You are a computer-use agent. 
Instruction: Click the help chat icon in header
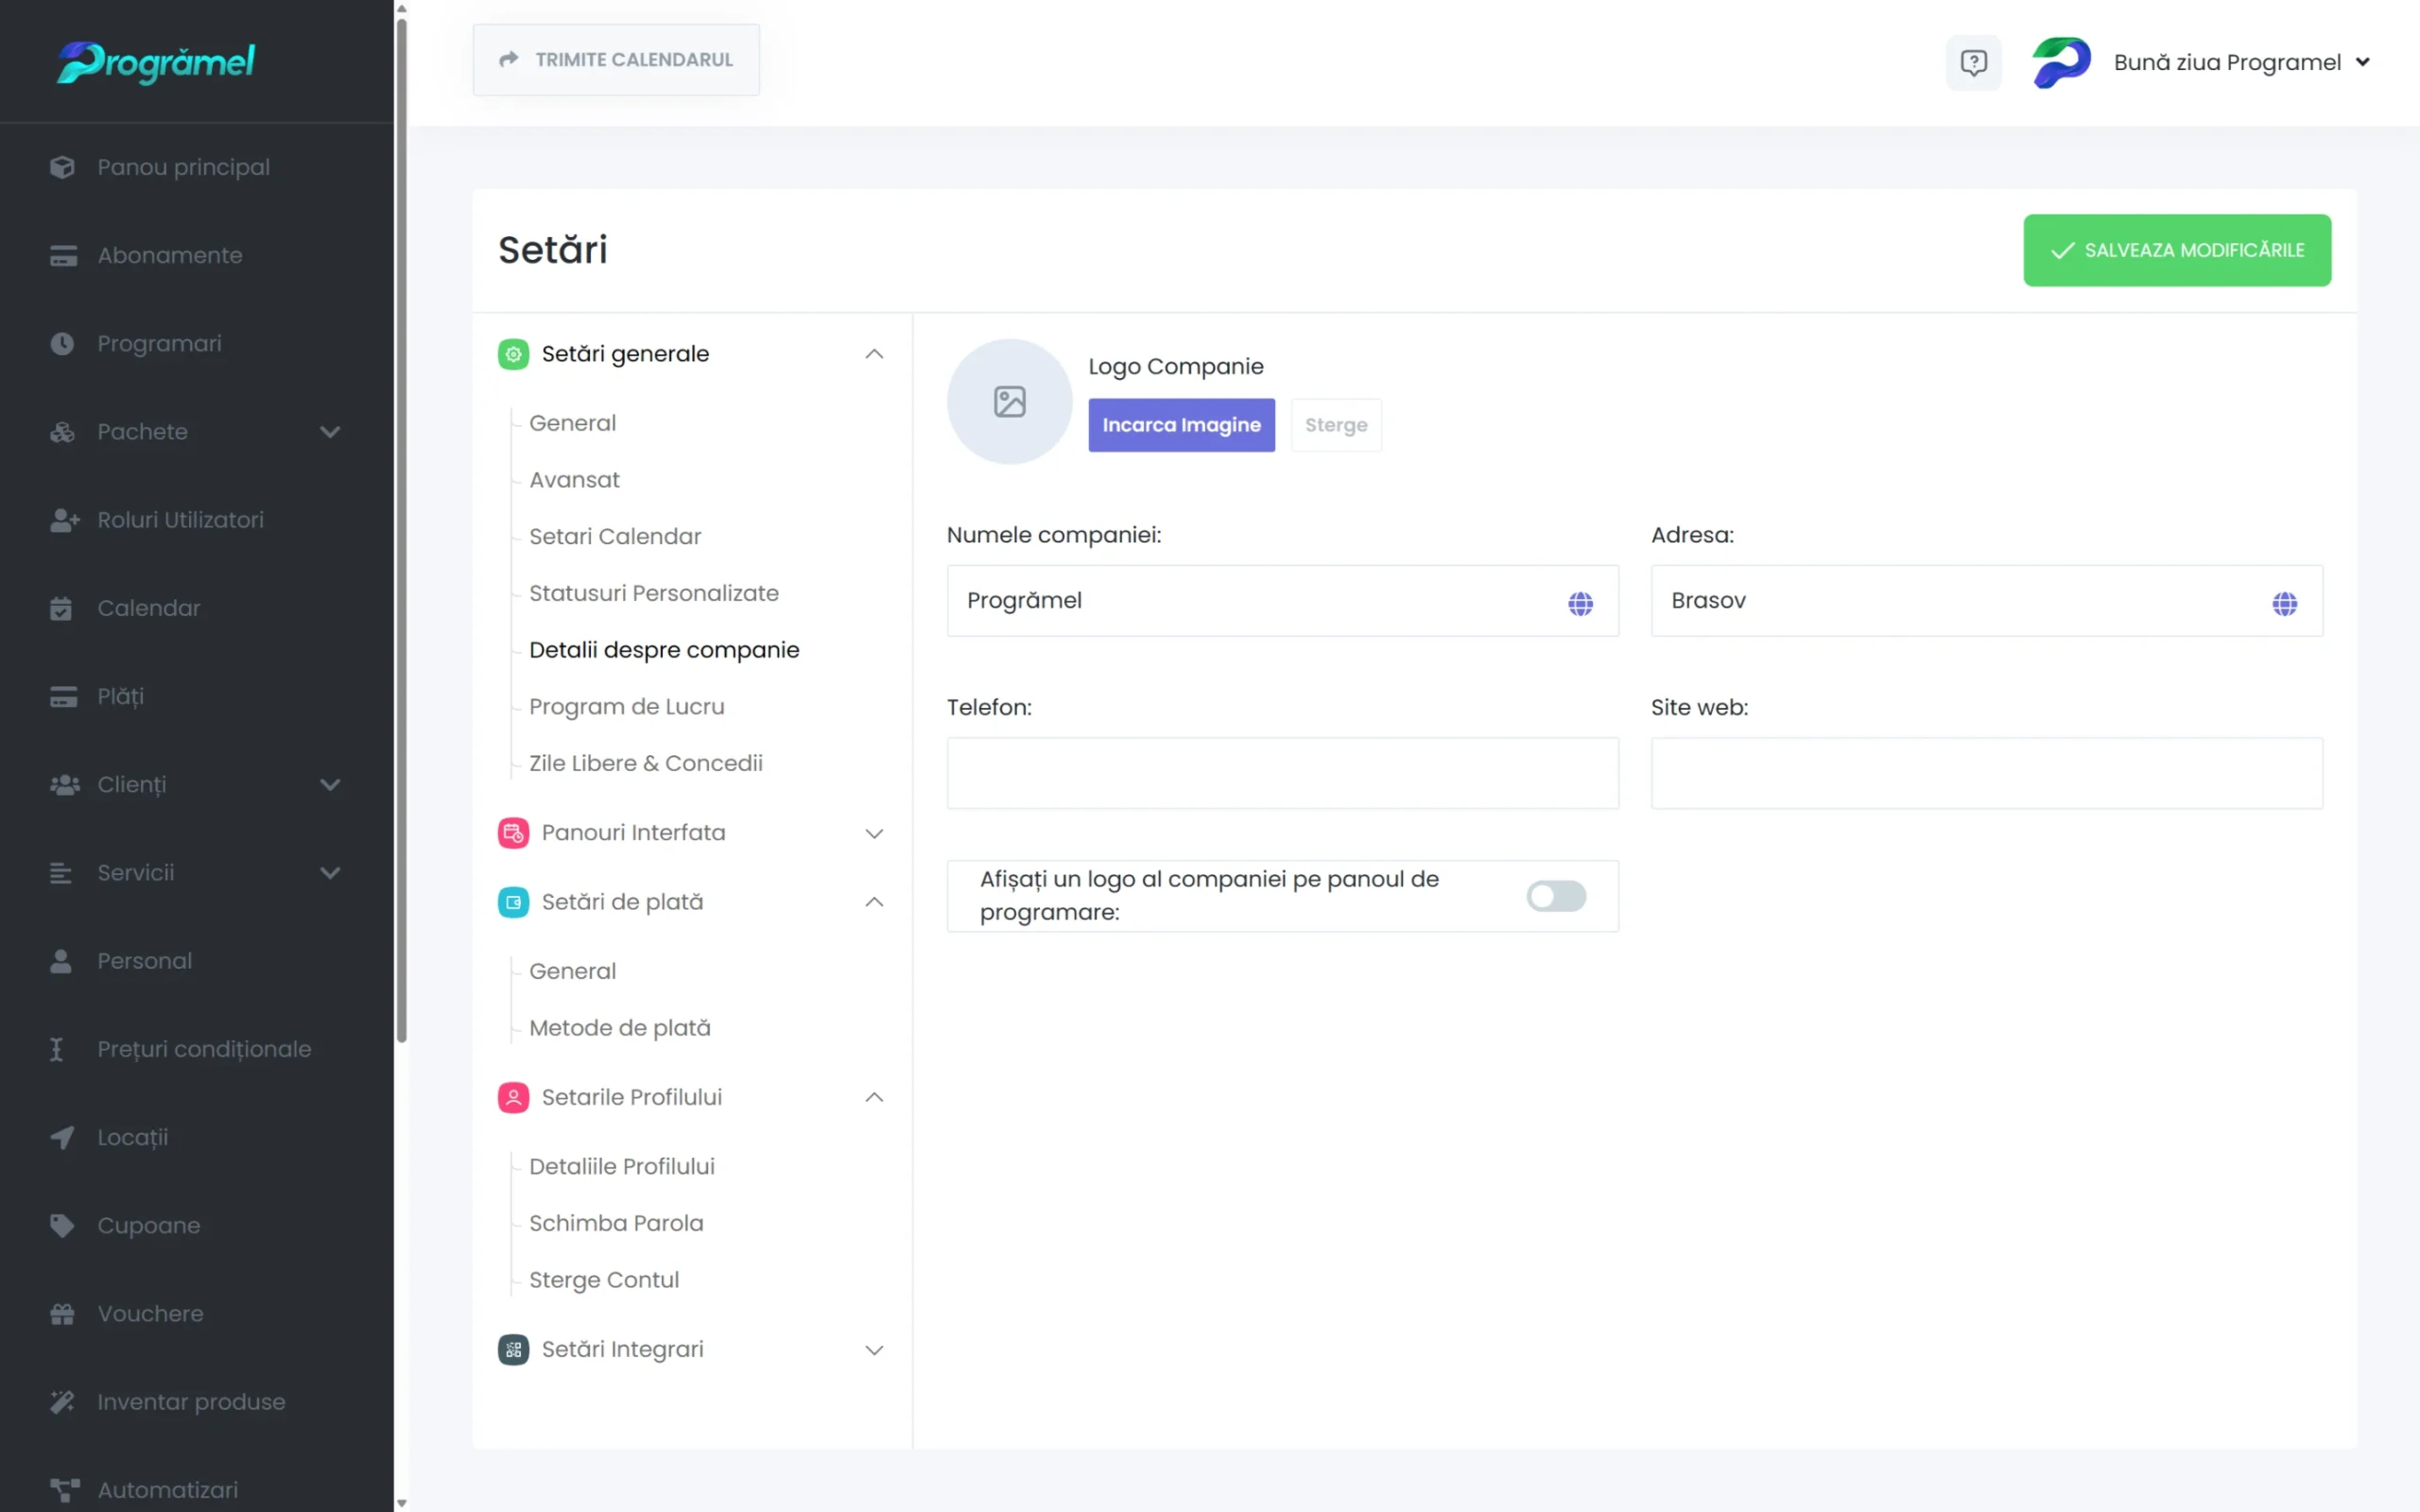tap(1973, 62)
